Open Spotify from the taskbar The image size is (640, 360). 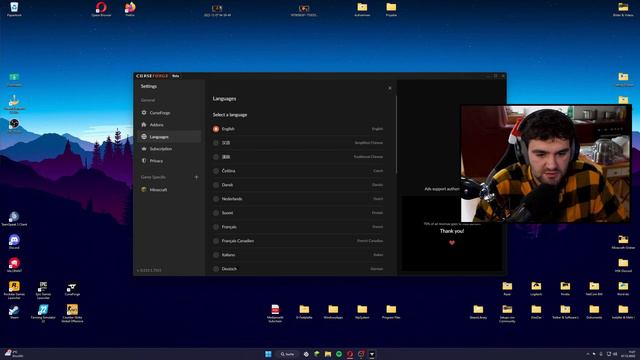pos(339,354)
